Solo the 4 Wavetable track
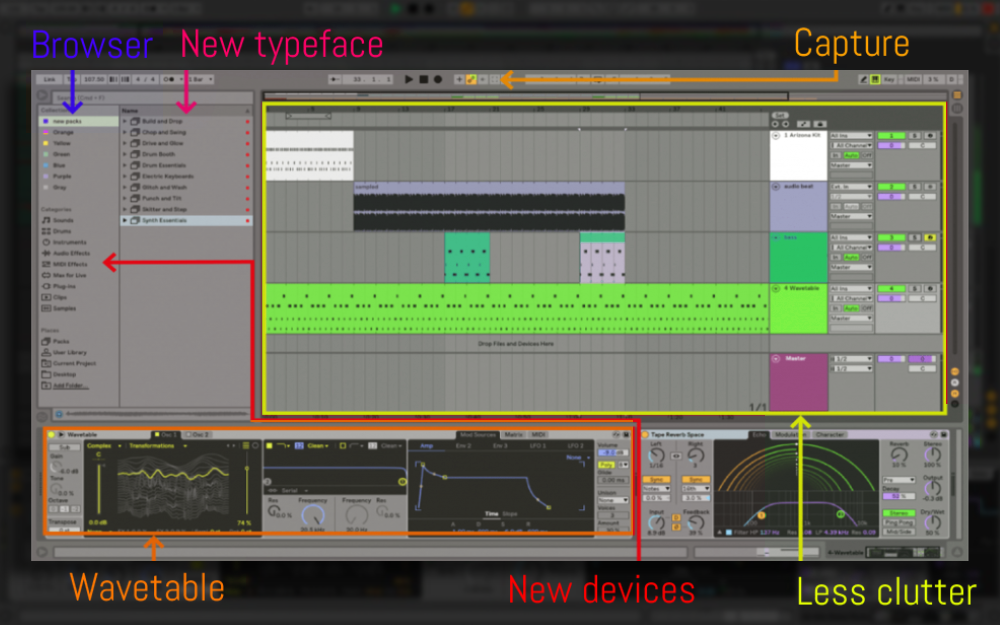 (915, 289)
